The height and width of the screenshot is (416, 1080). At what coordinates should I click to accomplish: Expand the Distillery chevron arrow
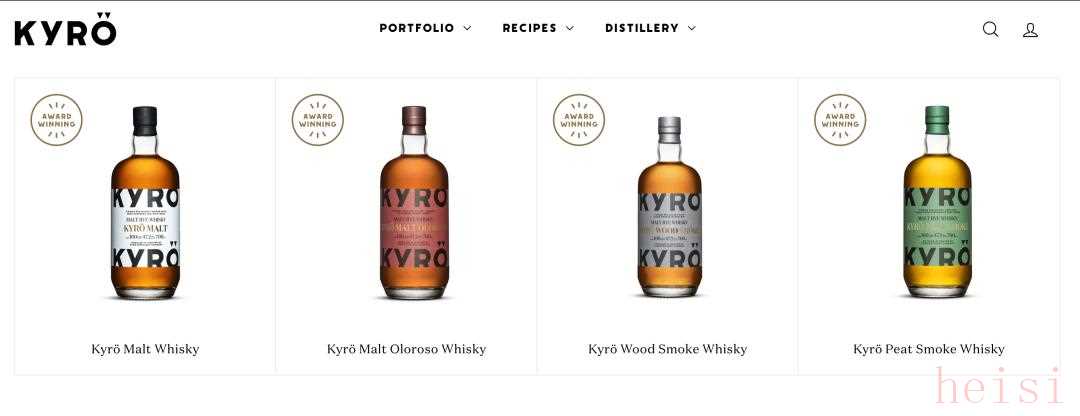pyautogui.click(x=692, y=28)
